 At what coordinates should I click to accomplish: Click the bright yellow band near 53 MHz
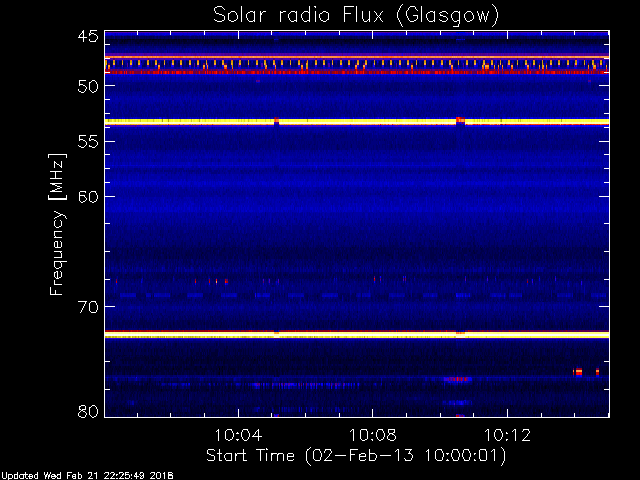coord(357,122)
